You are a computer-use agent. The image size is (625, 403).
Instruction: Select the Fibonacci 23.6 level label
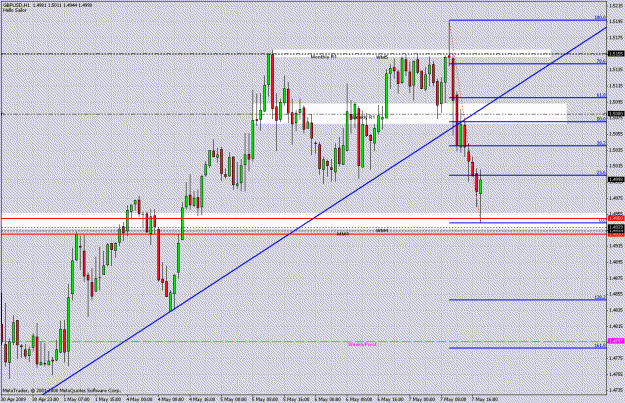[601, 173]
